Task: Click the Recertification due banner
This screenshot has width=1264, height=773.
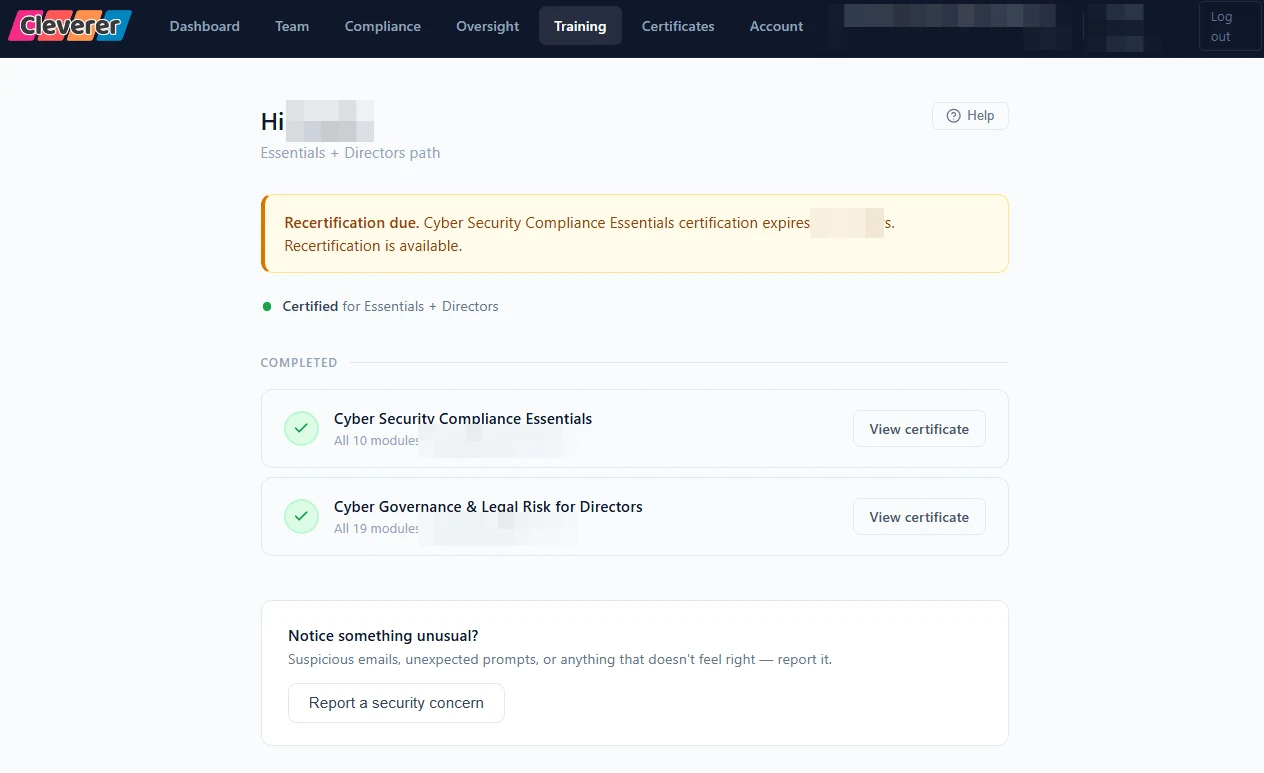Action: pos(635,233)
